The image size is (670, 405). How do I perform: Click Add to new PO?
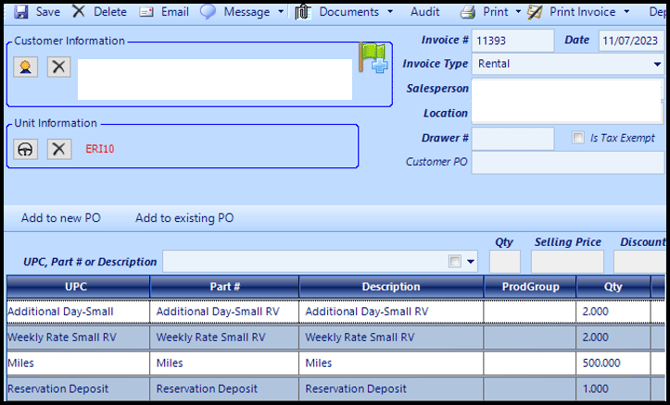click(60, 218)
